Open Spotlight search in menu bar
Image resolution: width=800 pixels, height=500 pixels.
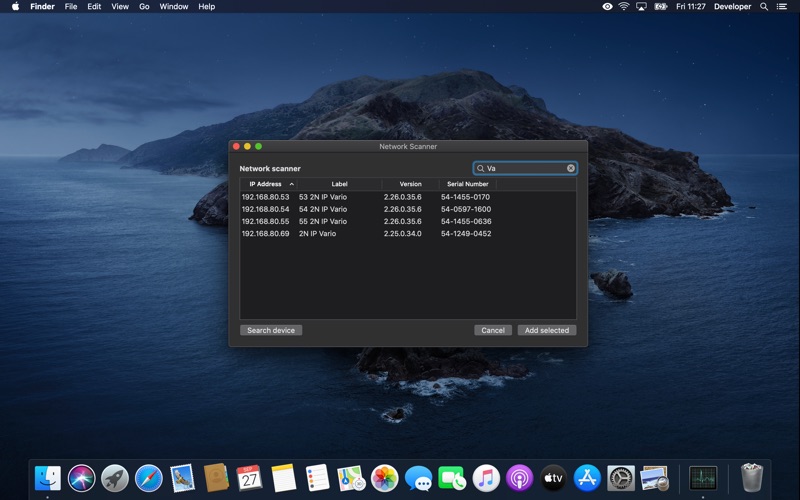click(x=764, y=6)
